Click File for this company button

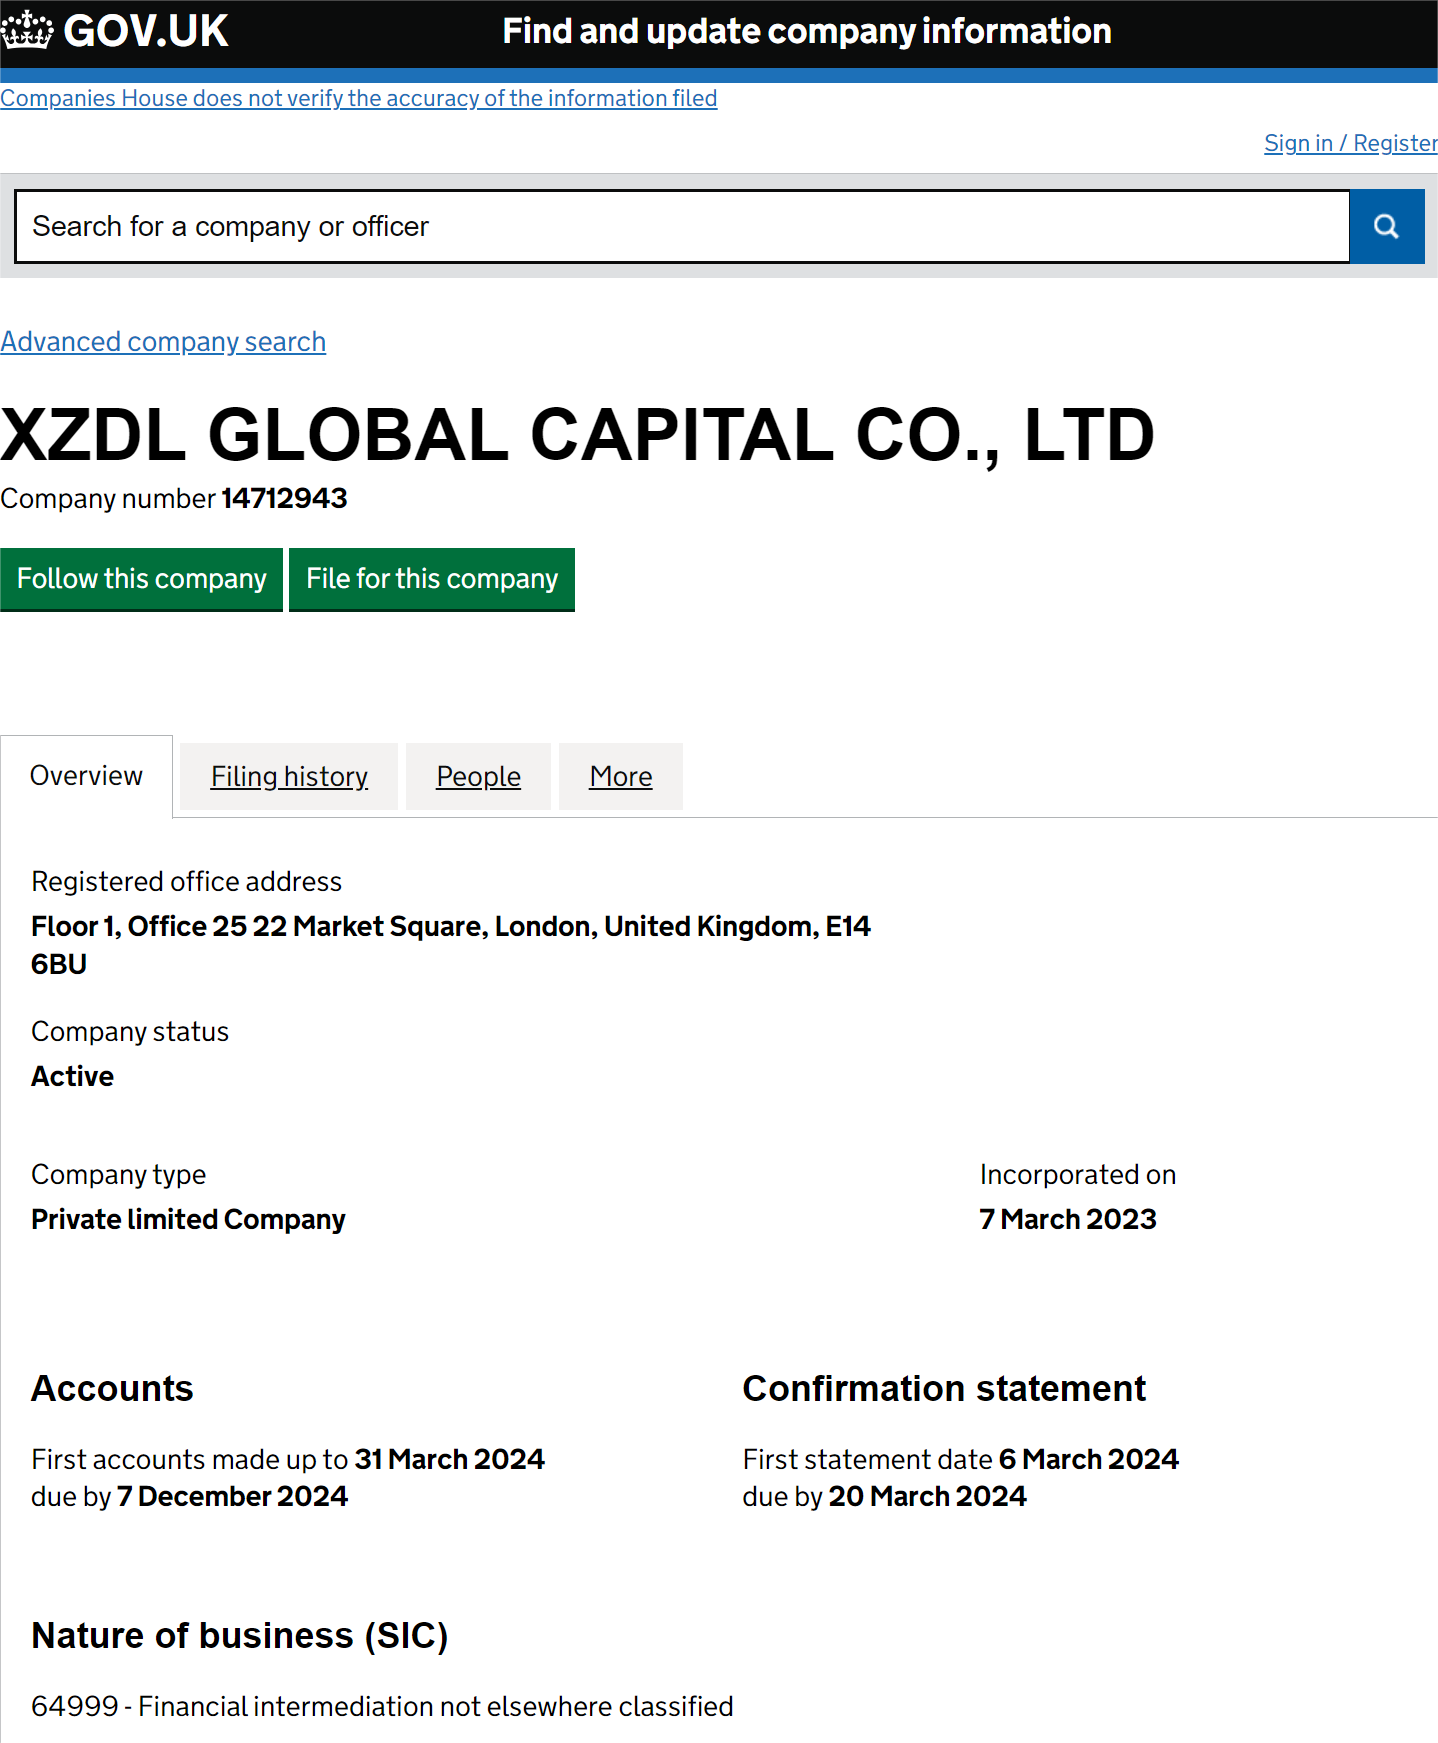432,579
